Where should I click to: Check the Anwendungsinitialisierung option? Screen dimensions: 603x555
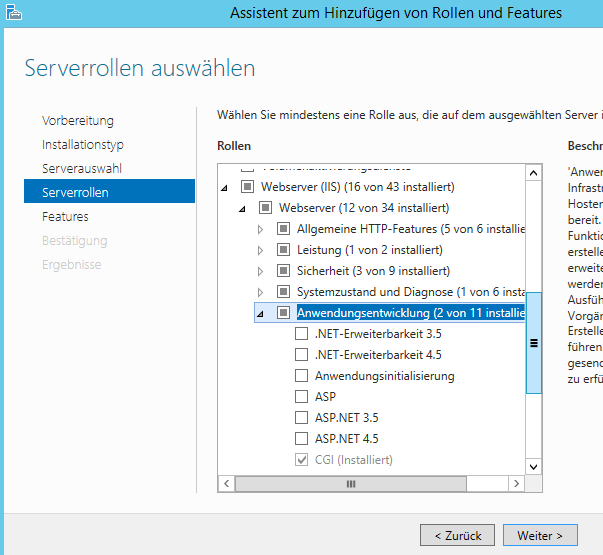tap(302, 375)
